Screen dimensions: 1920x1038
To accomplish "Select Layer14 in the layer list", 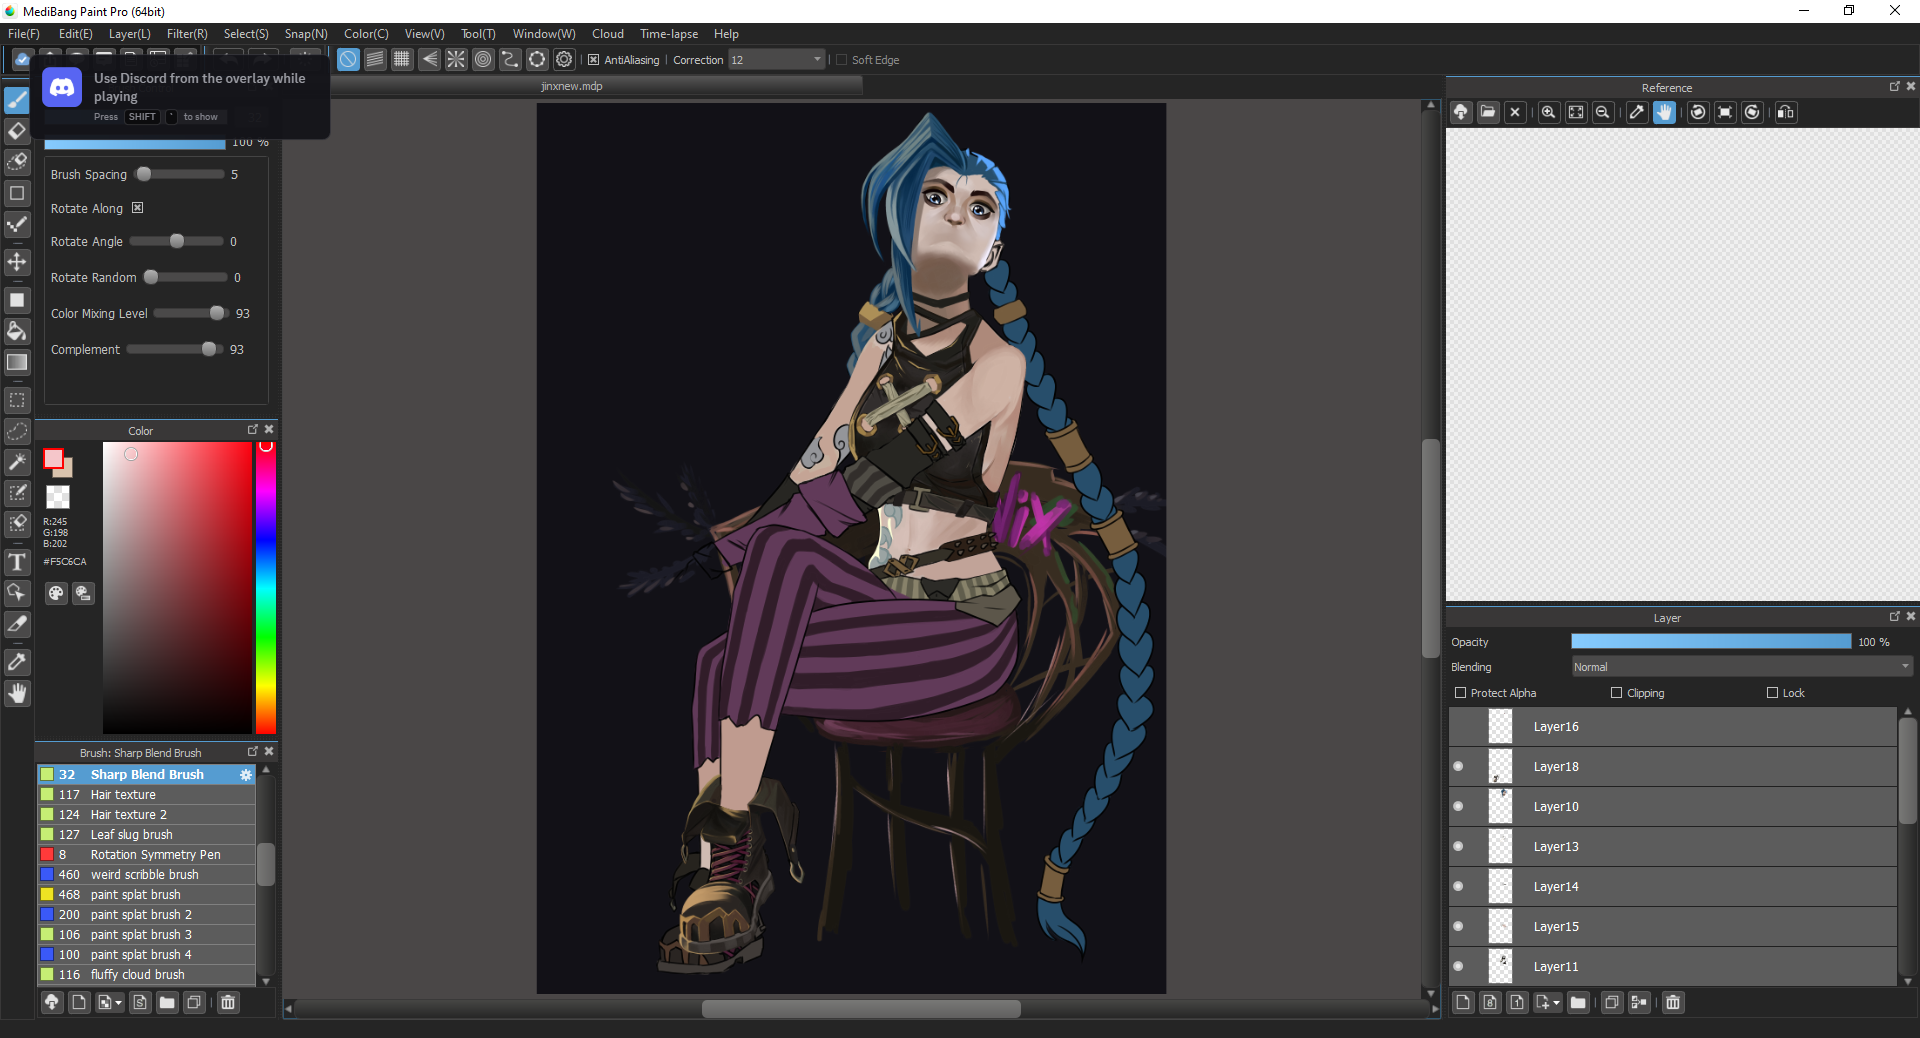I will [x=1673, y=887].
